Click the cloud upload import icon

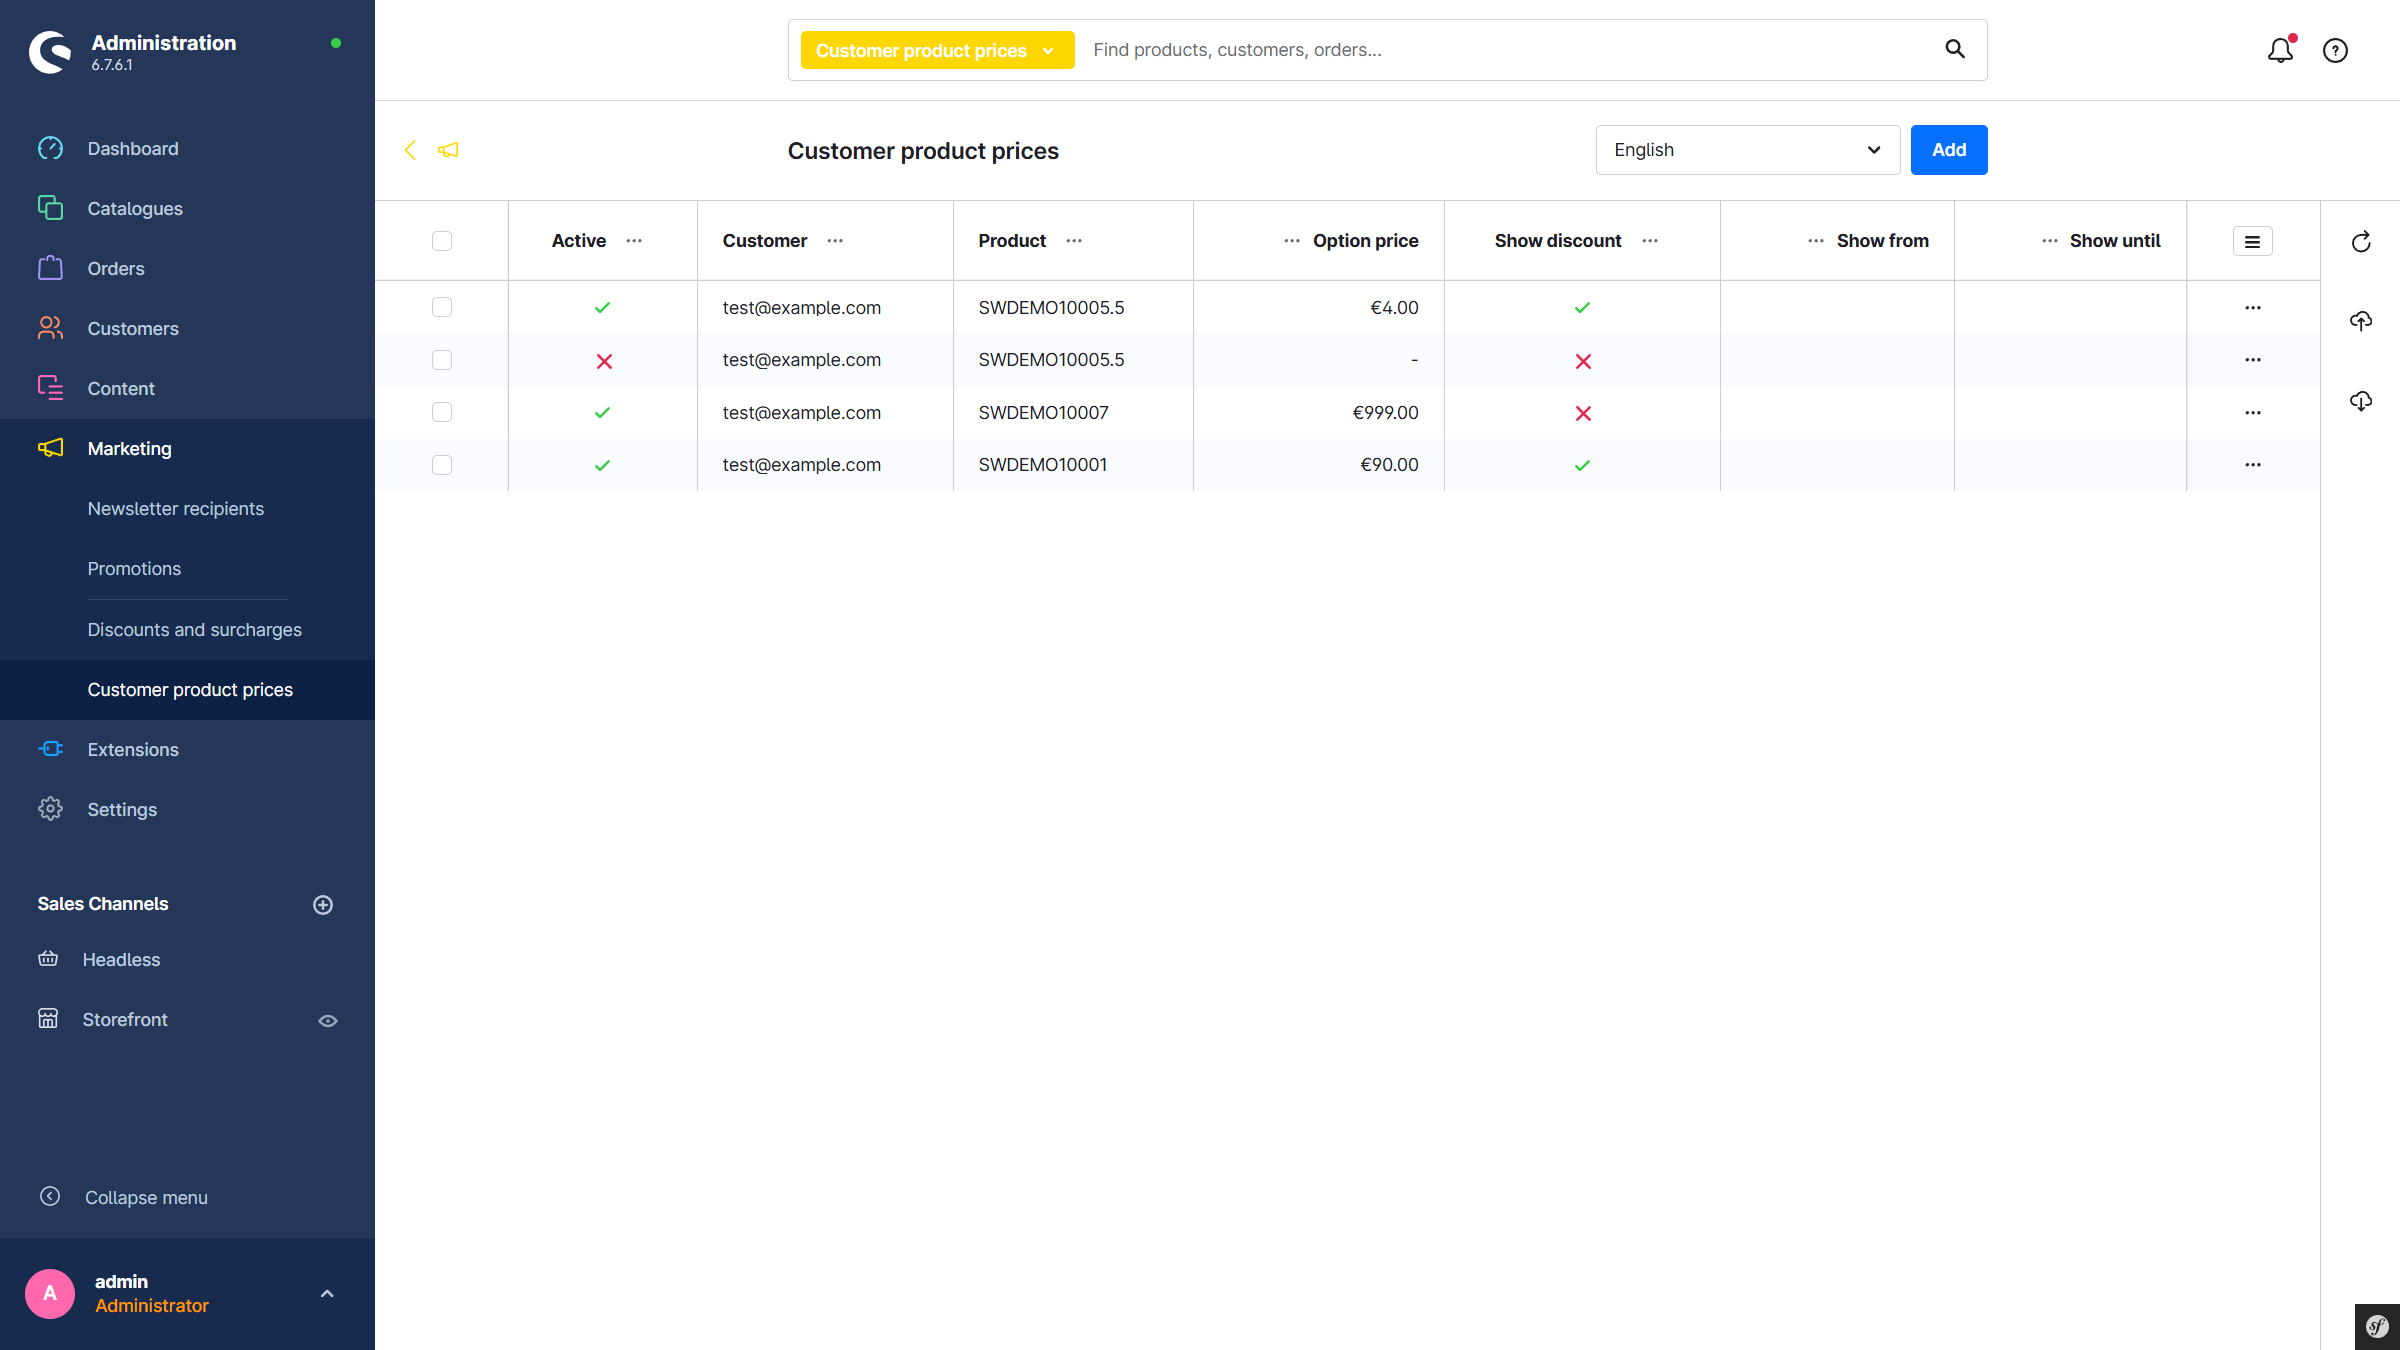[x=2361, y=321]
